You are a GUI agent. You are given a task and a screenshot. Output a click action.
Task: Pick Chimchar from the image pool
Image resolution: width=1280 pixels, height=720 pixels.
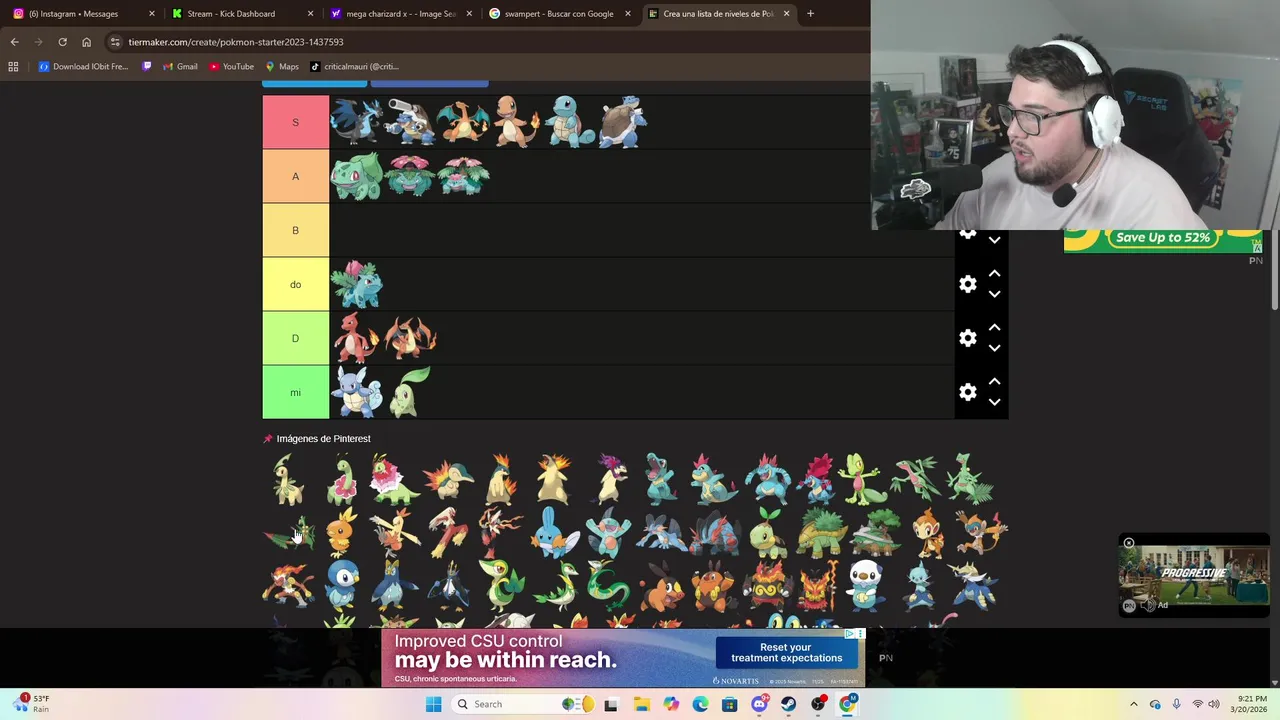pos(928,532)
